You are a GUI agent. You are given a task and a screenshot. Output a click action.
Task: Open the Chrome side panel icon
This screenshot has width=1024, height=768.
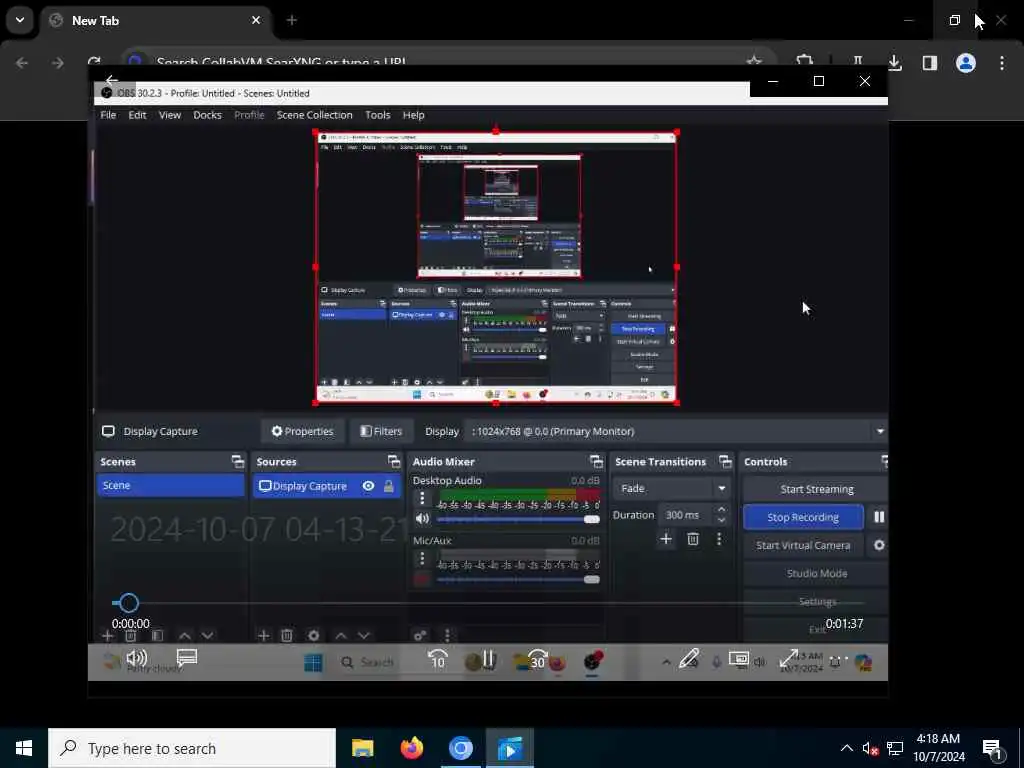click(929, 63)
